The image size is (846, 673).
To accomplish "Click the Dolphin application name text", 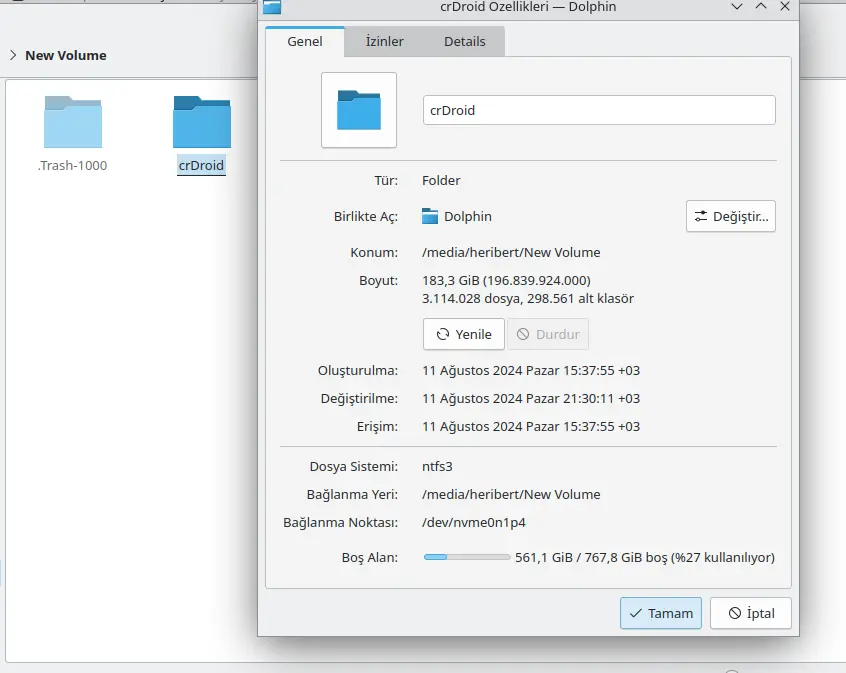I will click(x=468, y=216).
